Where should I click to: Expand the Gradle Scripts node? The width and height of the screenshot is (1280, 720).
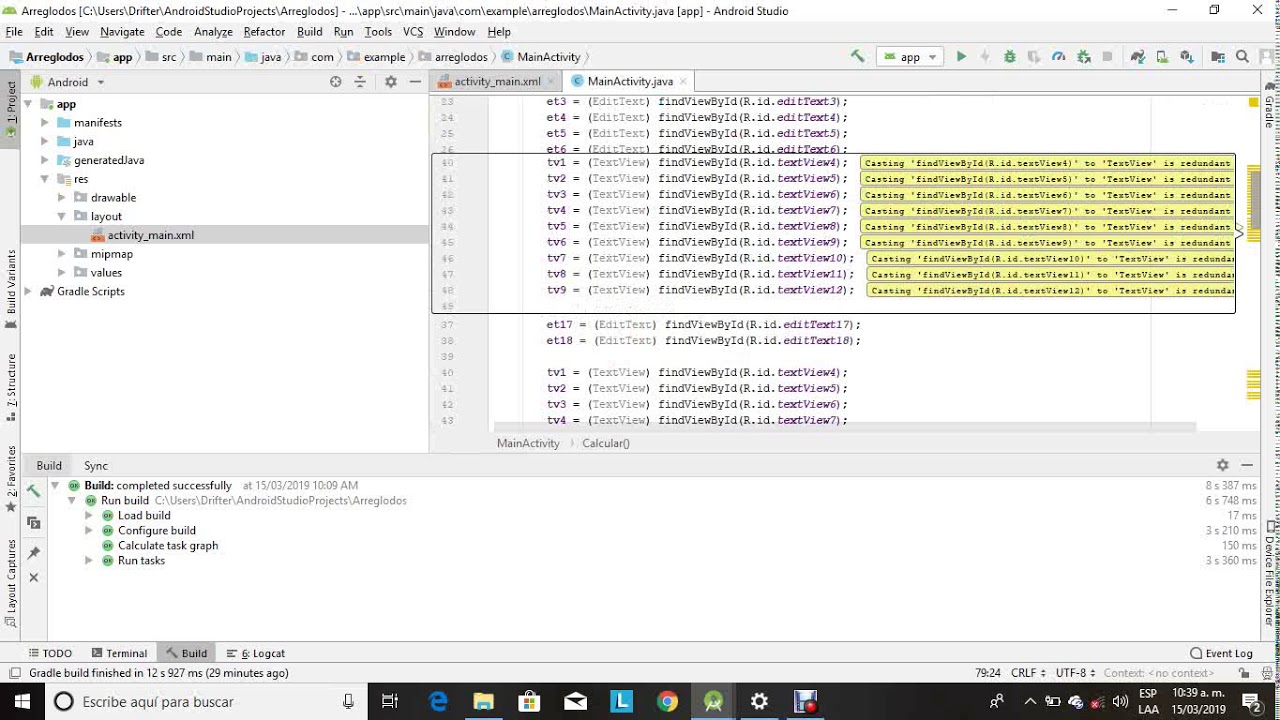click(x=28, y=291)
